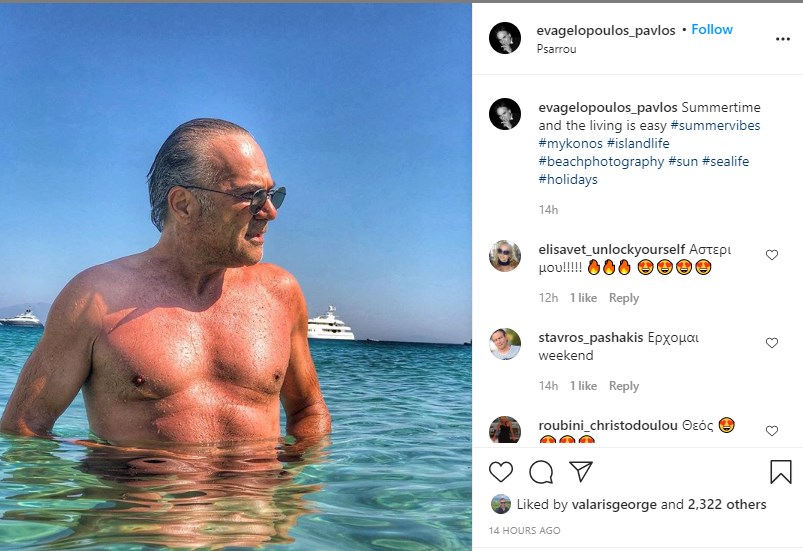The width and height of the screenshot is (803, 551).
Task: Reply to stavros_pashakis's comment
Action: [624, 386]
